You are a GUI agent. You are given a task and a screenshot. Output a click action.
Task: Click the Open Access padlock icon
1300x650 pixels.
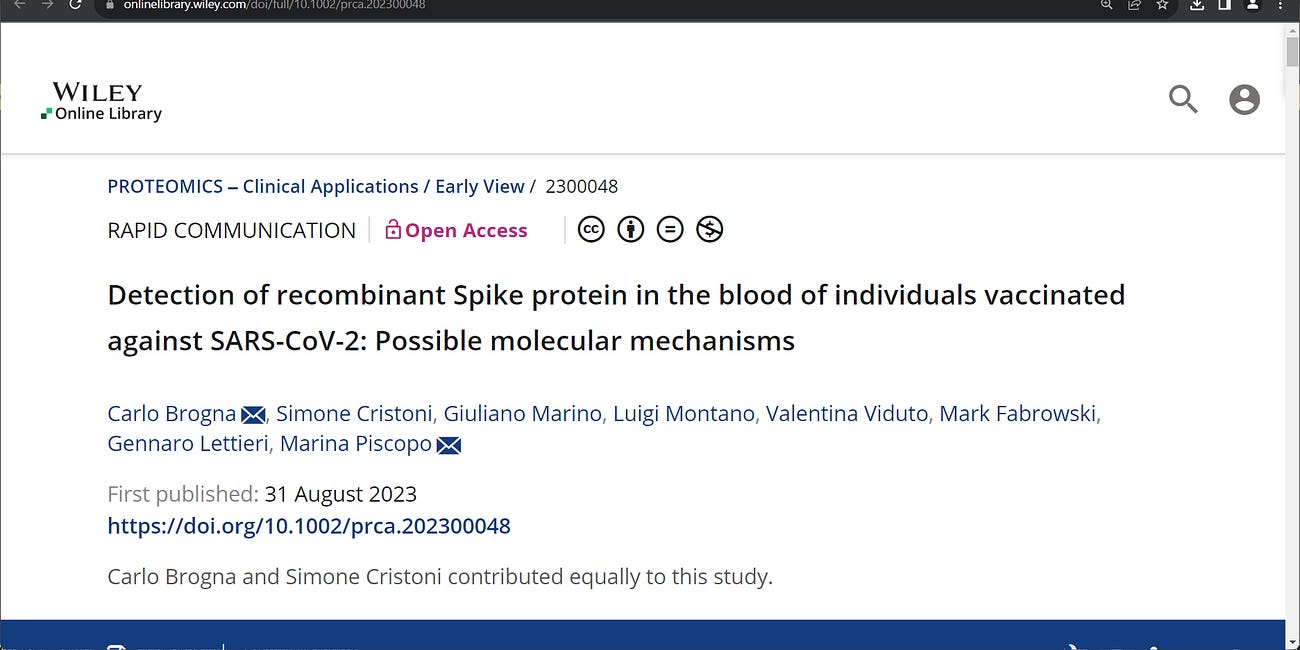tap(392, 229)
